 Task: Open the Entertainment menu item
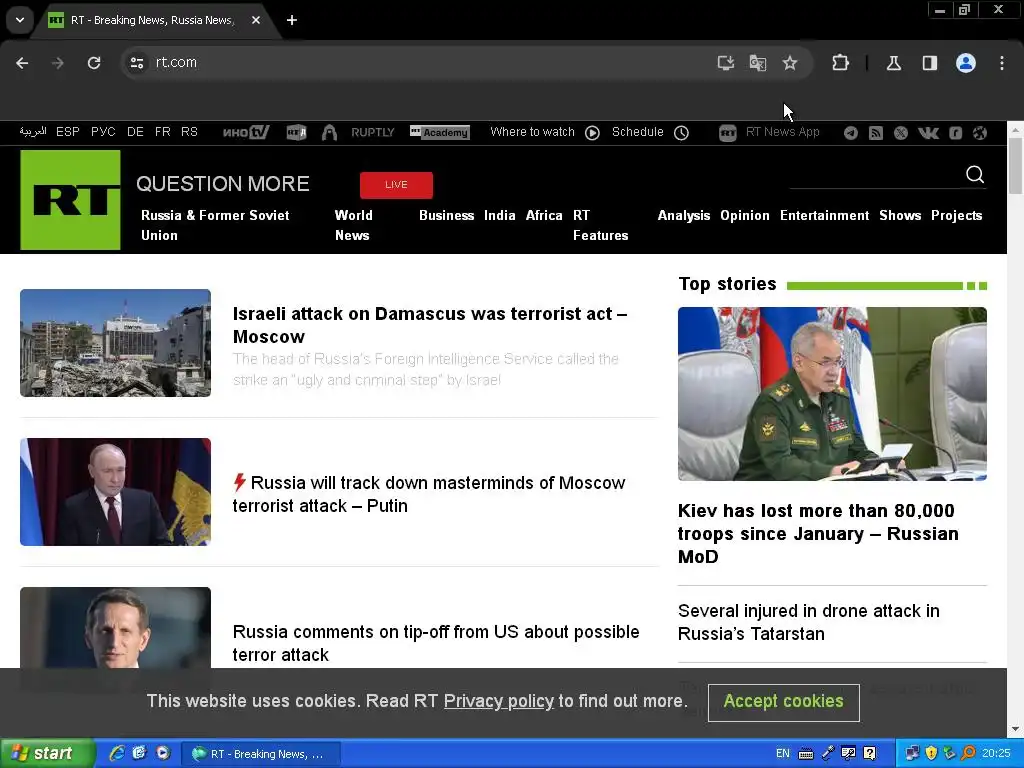824,216
